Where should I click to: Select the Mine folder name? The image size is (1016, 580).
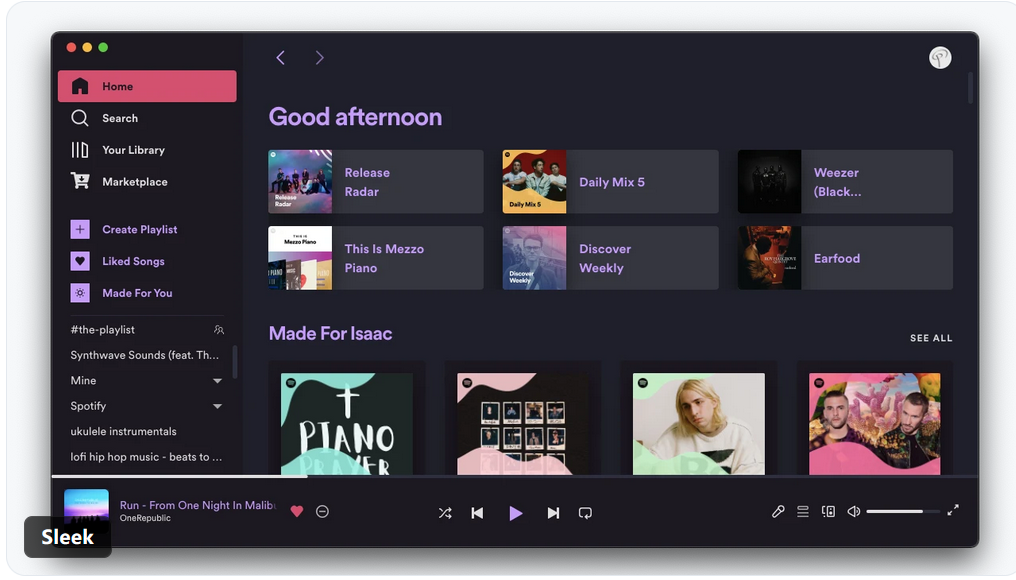(83, 380)
